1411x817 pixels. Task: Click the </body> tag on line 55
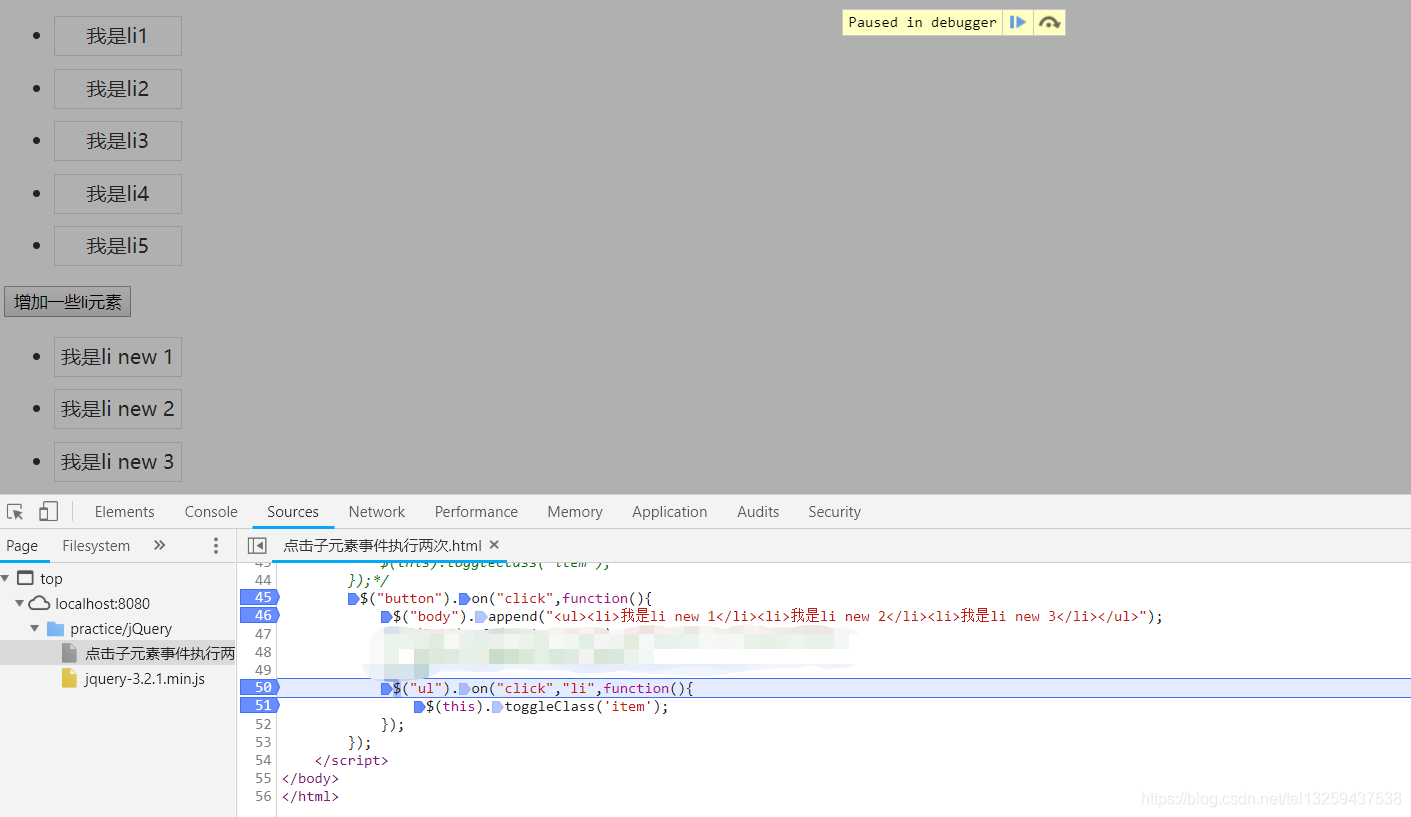point(310,778)
